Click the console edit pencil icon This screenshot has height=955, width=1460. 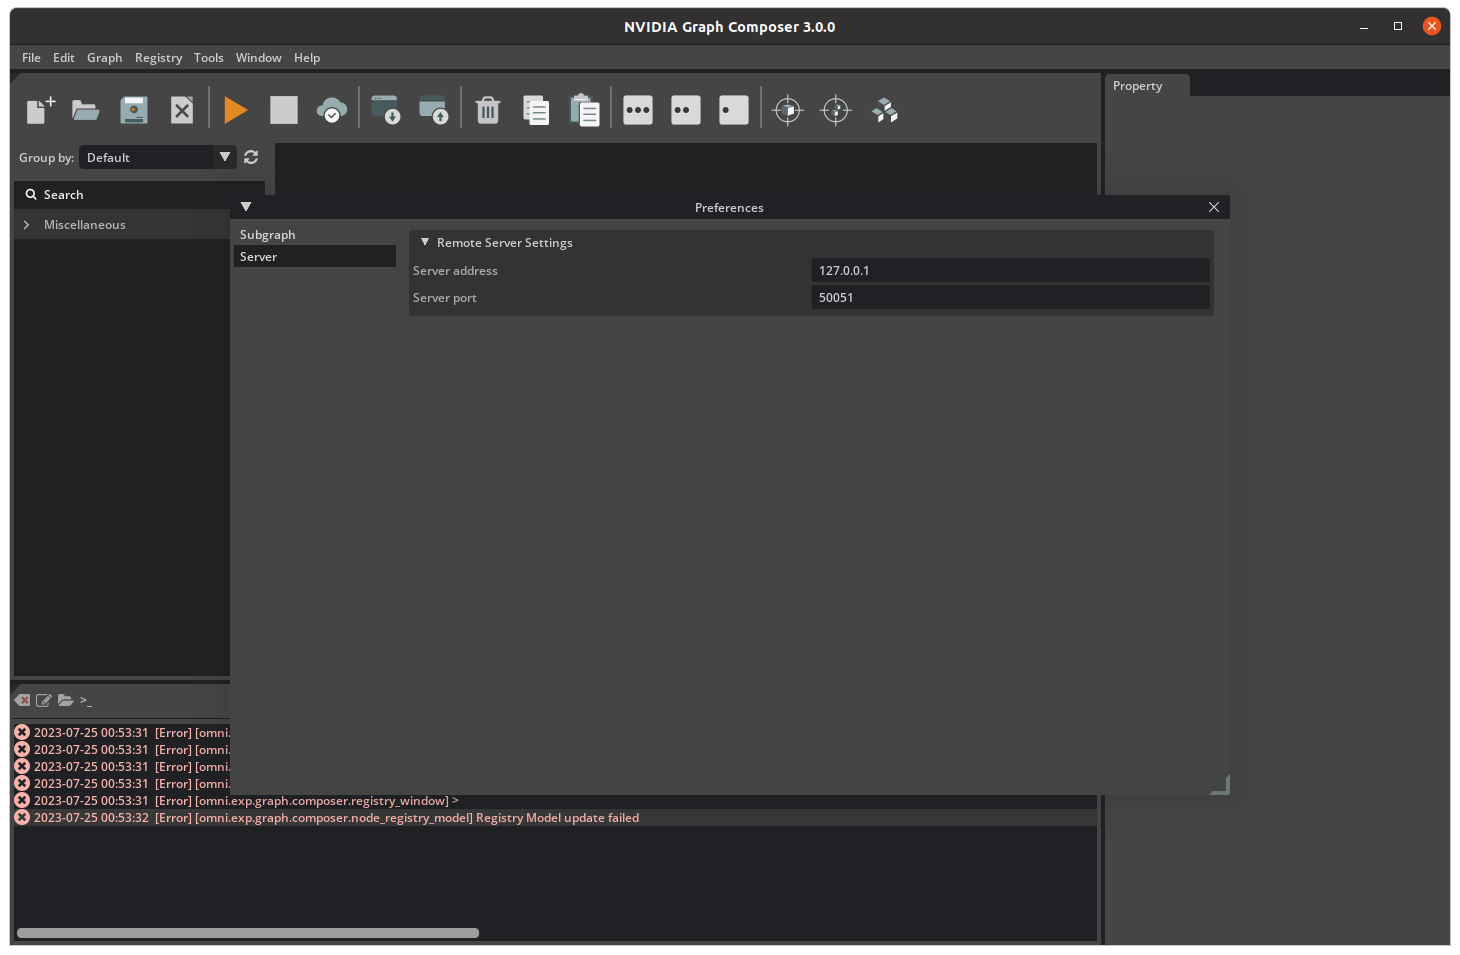click(x=44, y=700)
